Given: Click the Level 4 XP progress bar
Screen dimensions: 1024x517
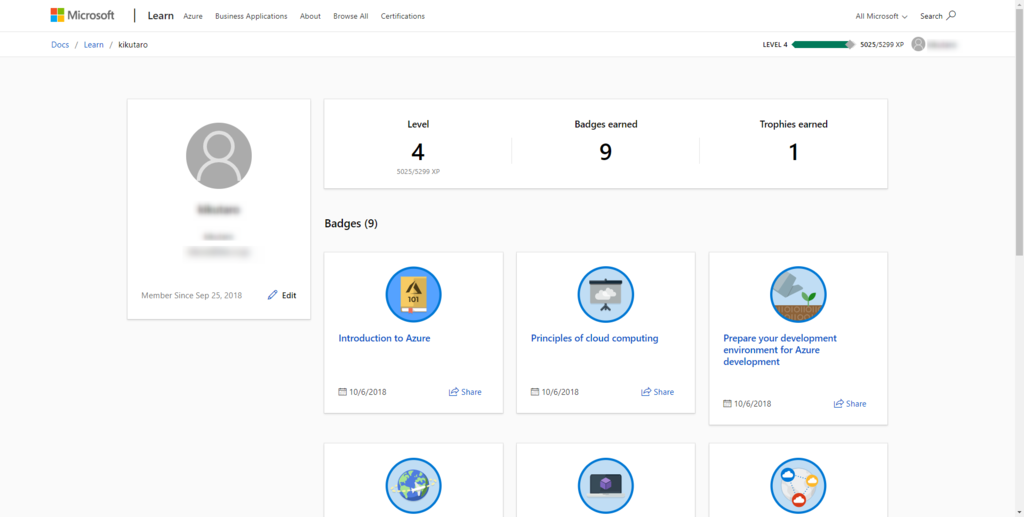Looking at the screenshot, I should (823, 44).
